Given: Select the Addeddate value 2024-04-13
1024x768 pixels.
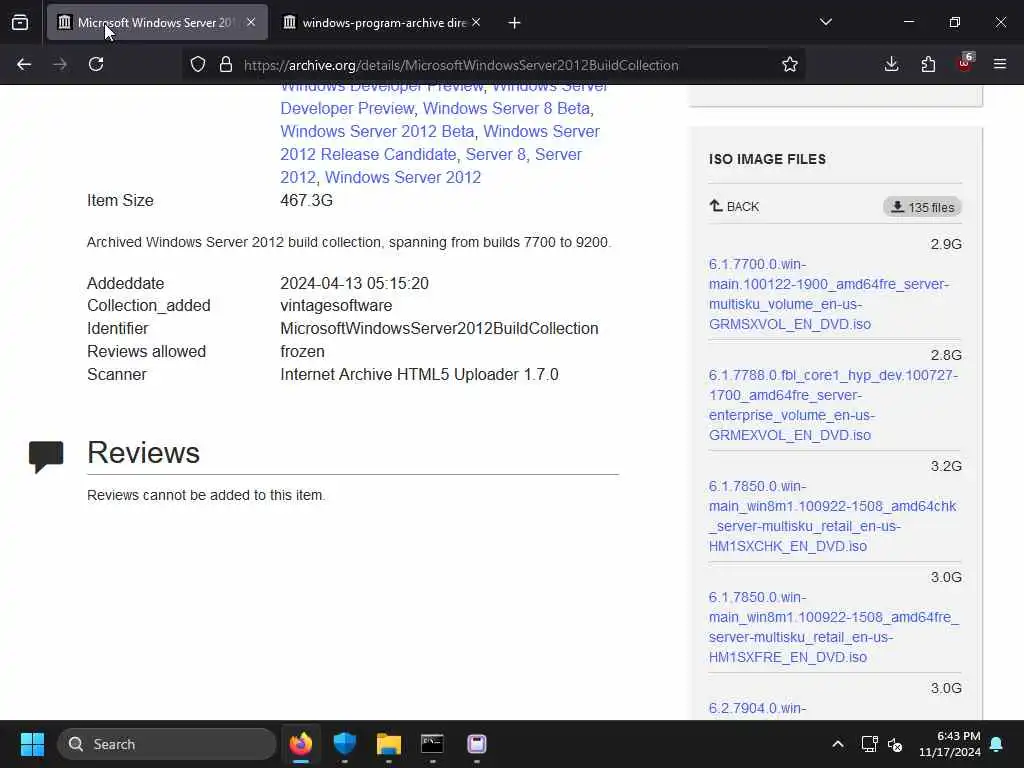Looking at the screenshot, I should pyautogui.click(x=354, y=283).
